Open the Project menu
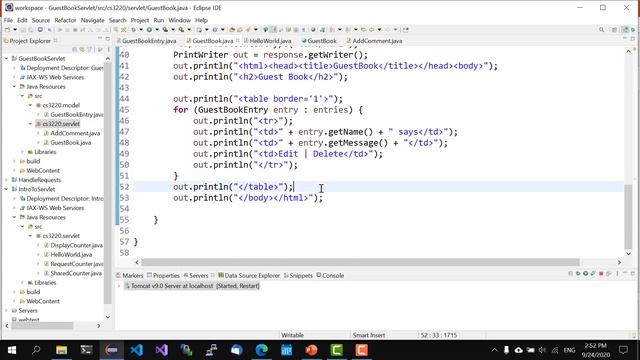The height and width of the screenshot is (360, 640). pos(140,20)
